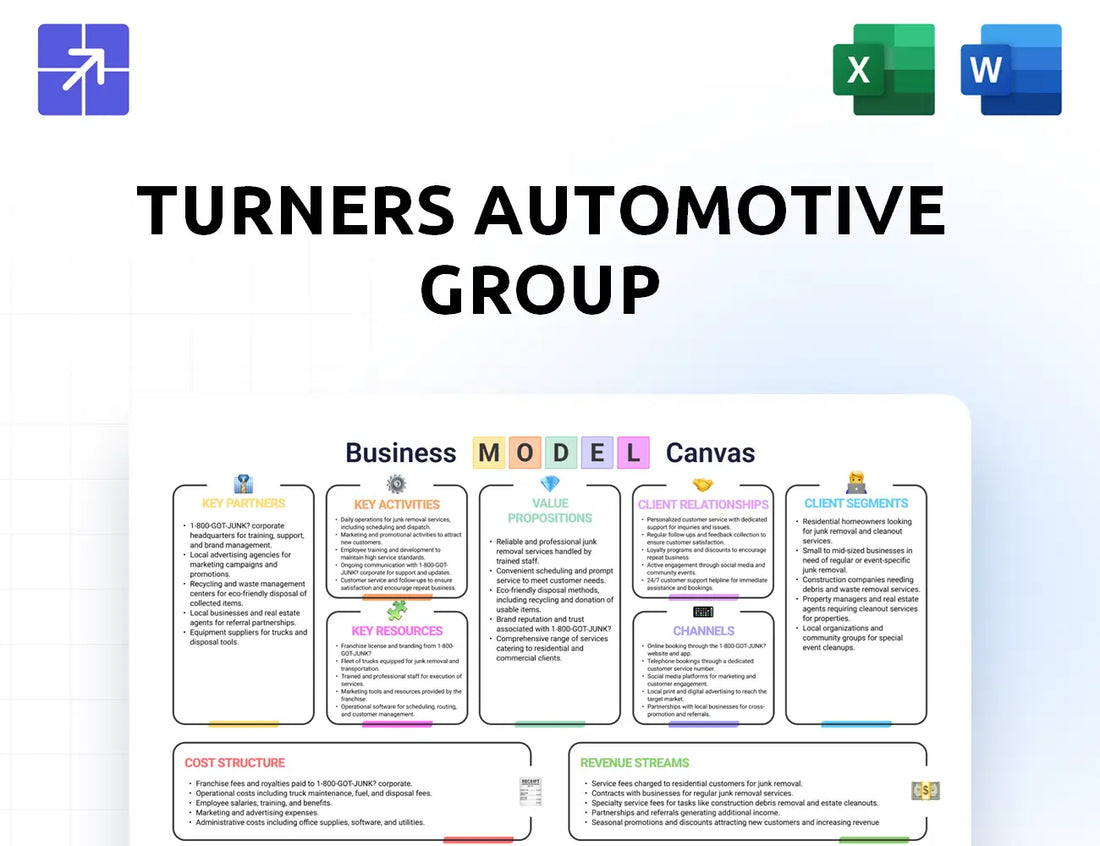Viewport: 1100px width, 846px height.
Task: Open the Microsoft Word icon
Action: [x=1011, y=69]
